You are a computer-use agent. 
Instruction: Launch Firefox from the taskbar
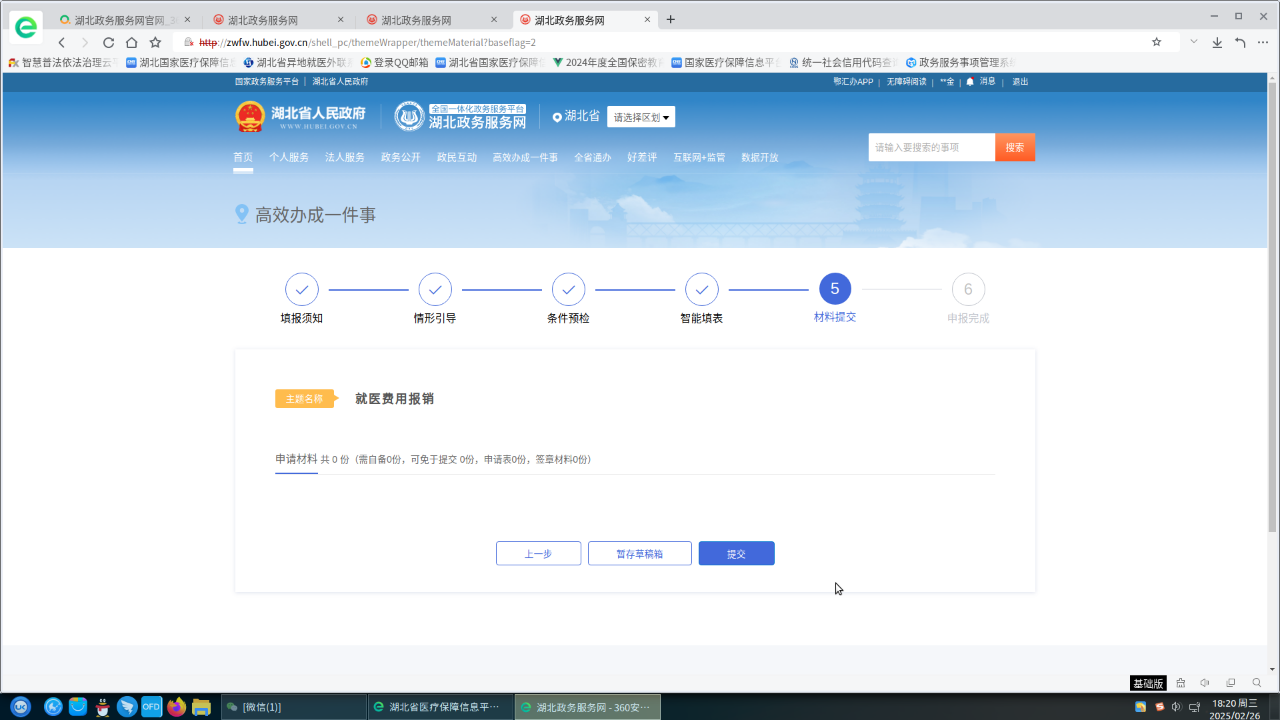click(x=177, y=707)
